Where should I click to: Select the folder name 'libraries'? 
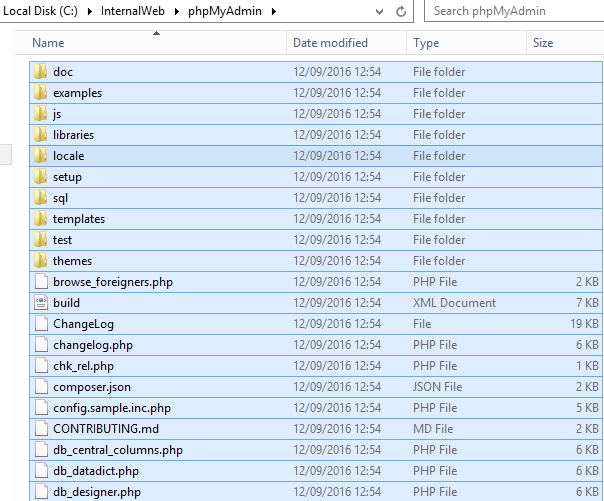click(74, 135)
